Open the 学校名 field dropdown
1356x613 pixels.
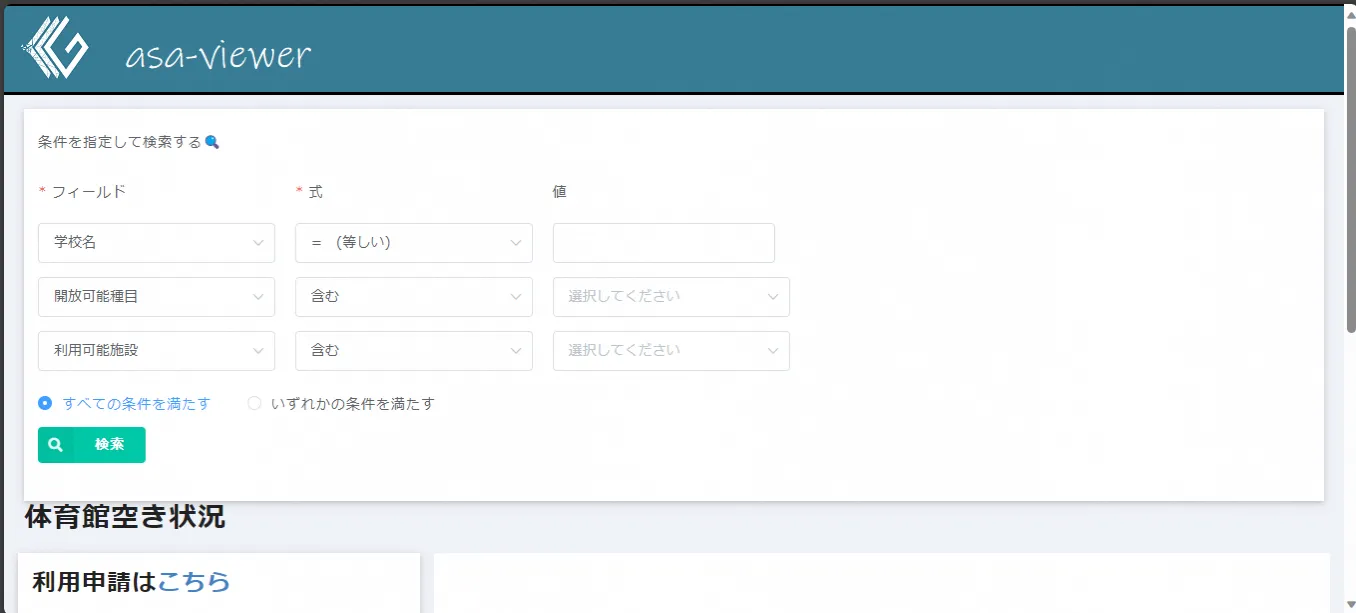[x=156, y=243]
